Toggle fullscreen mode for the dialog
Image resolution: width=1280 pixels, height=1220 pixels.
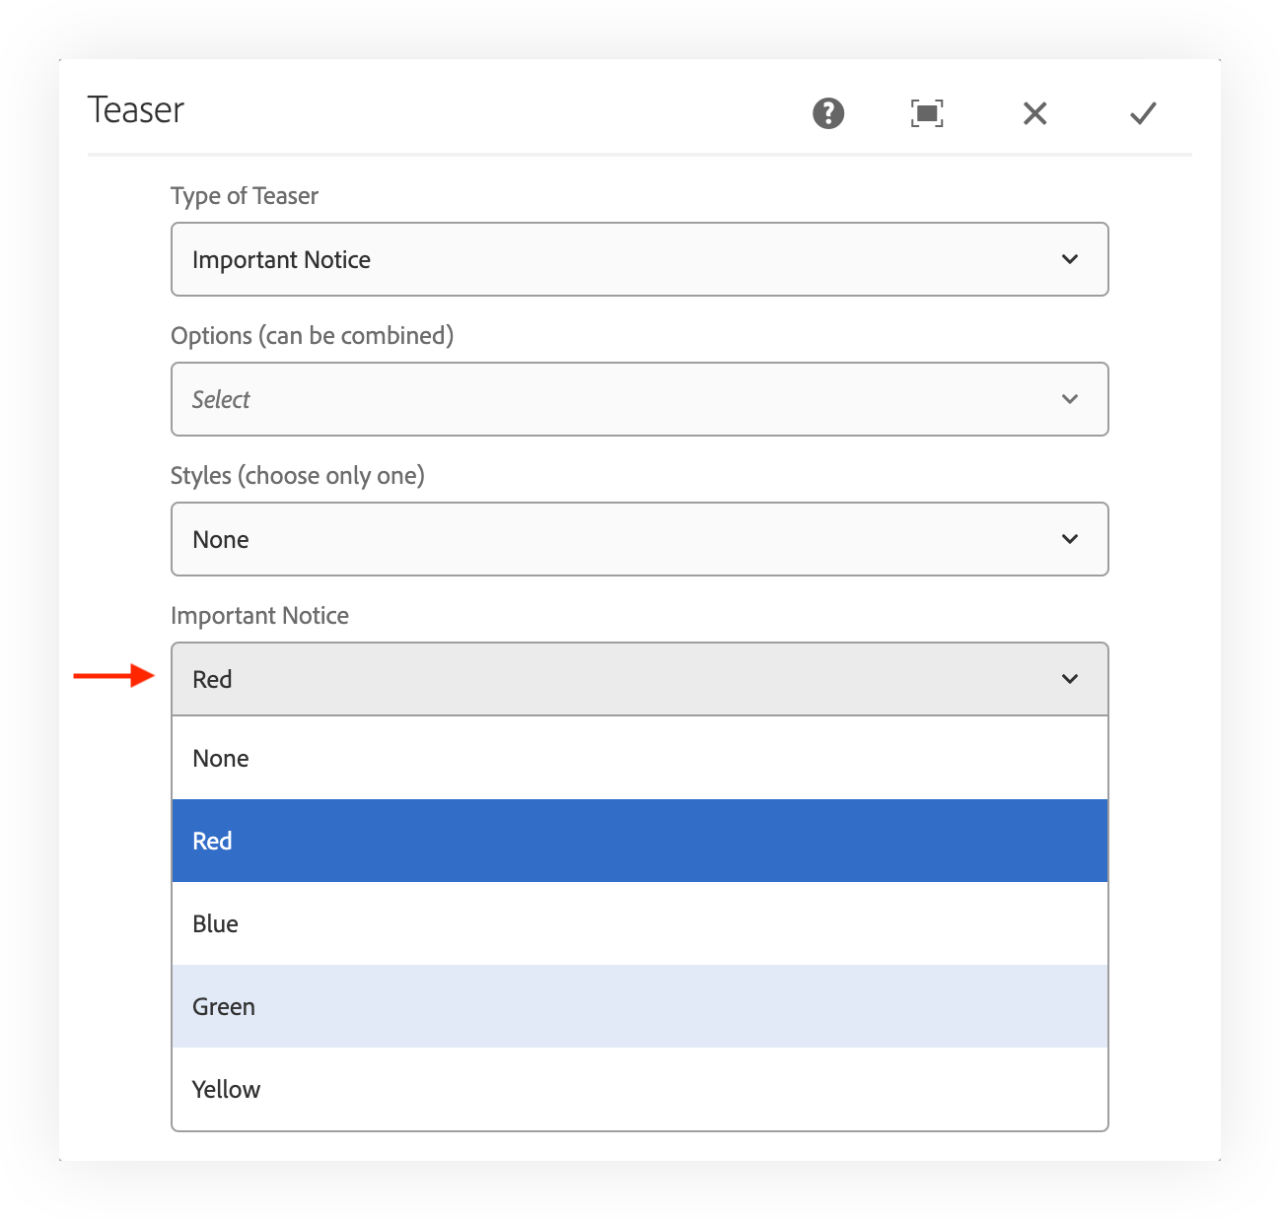tap(926, 113)
